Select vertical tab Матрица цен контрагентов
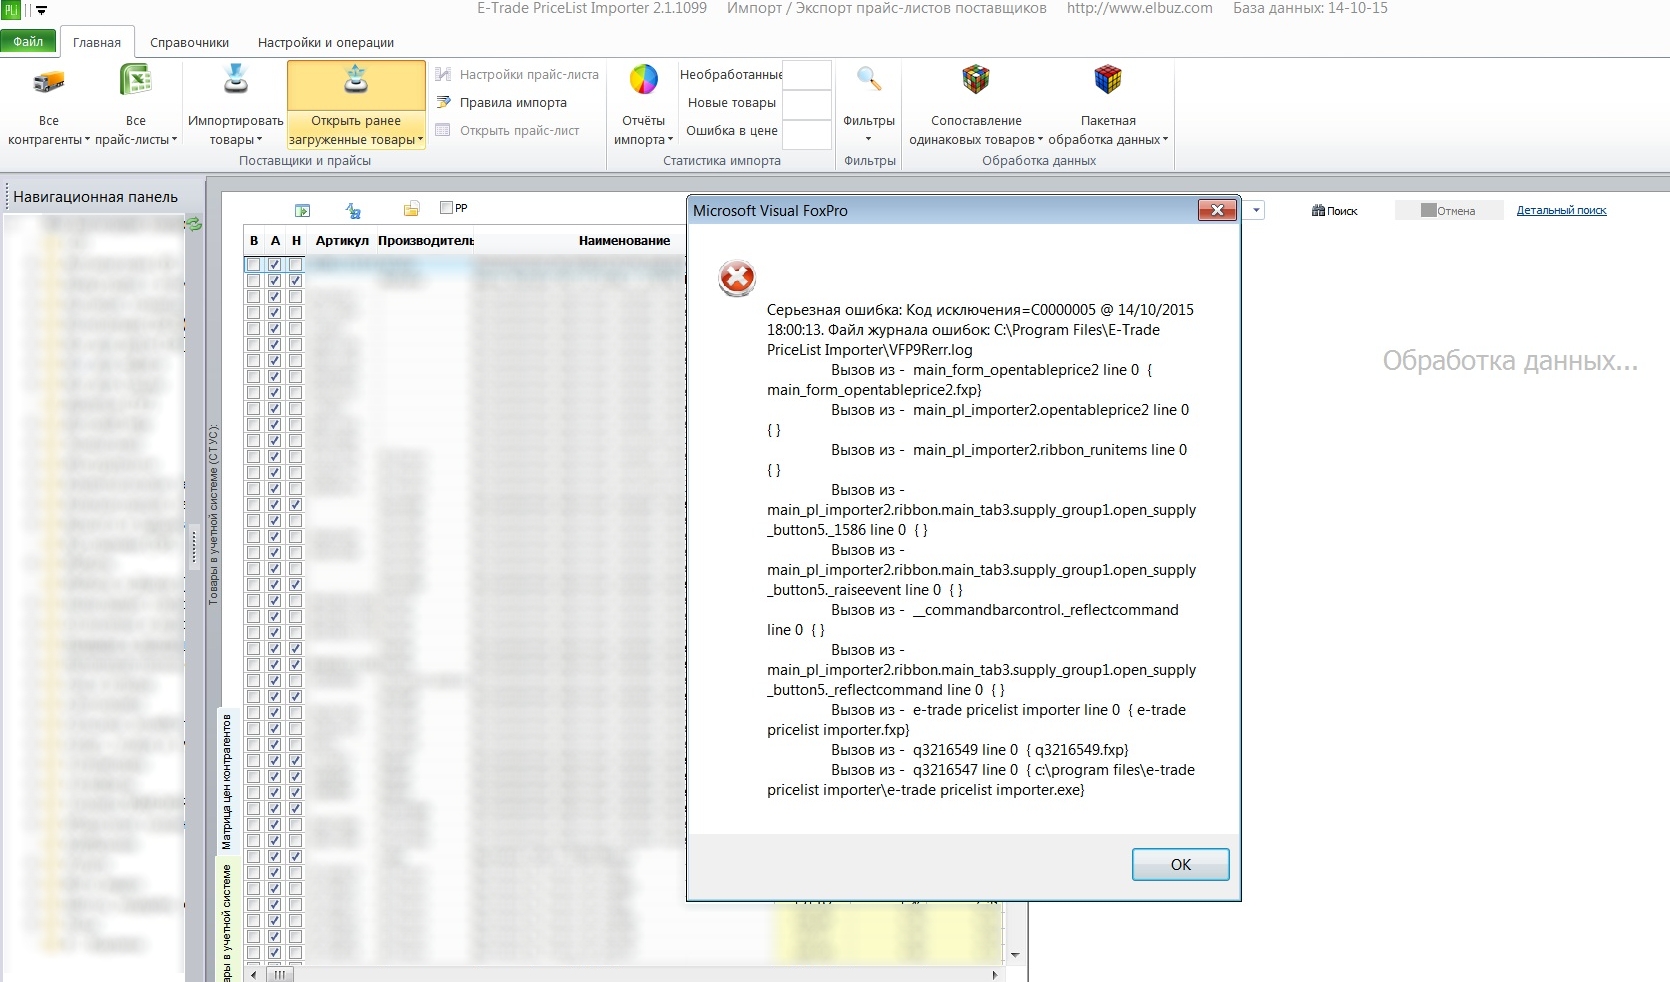The width and height of the screenshot is (1670, 982). (226, 781)
